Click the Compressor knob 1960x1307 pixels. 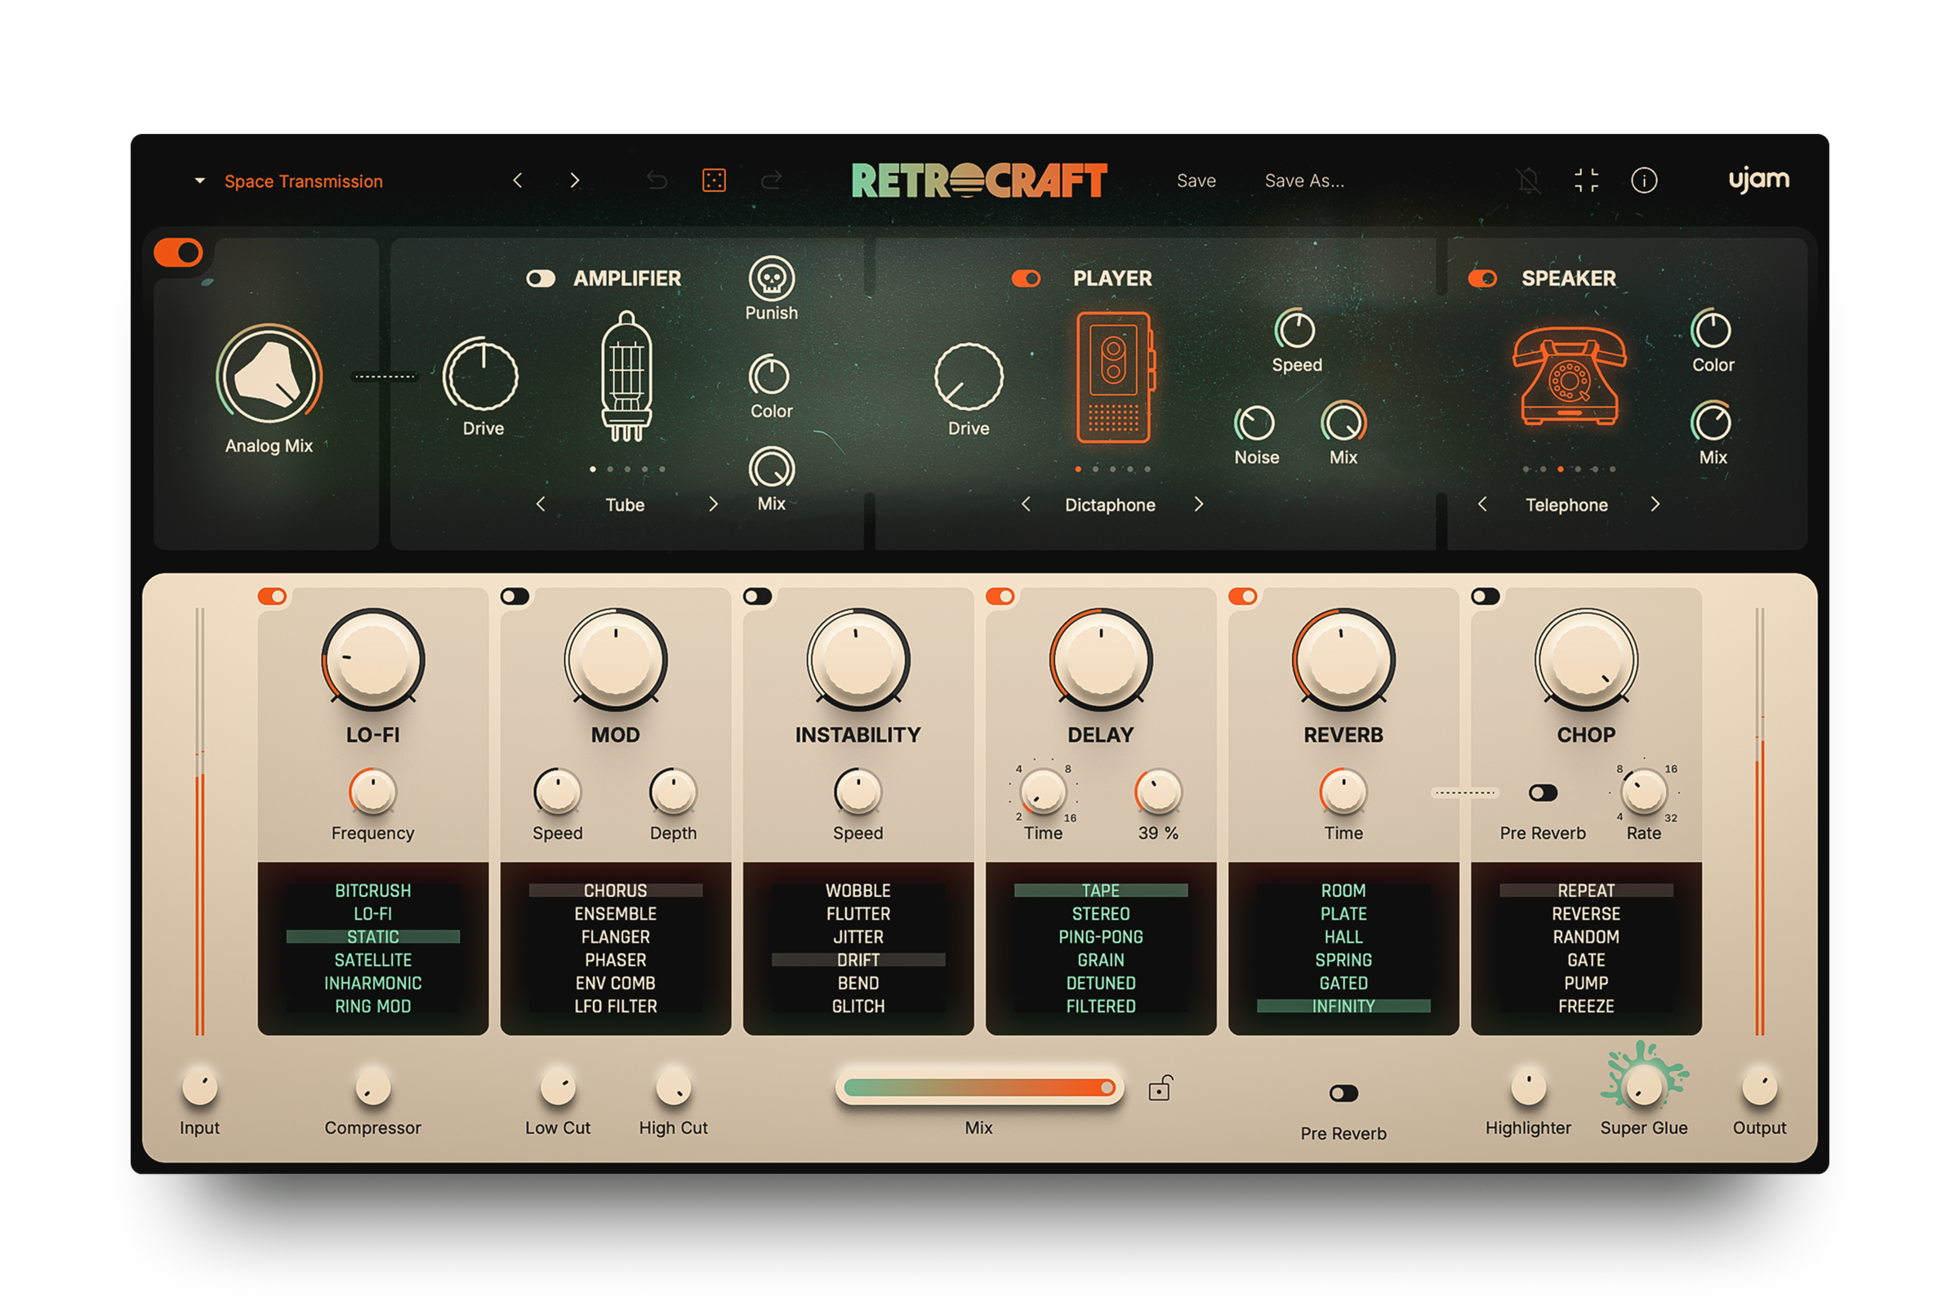pyautogui.click(x=372, y=1086)
